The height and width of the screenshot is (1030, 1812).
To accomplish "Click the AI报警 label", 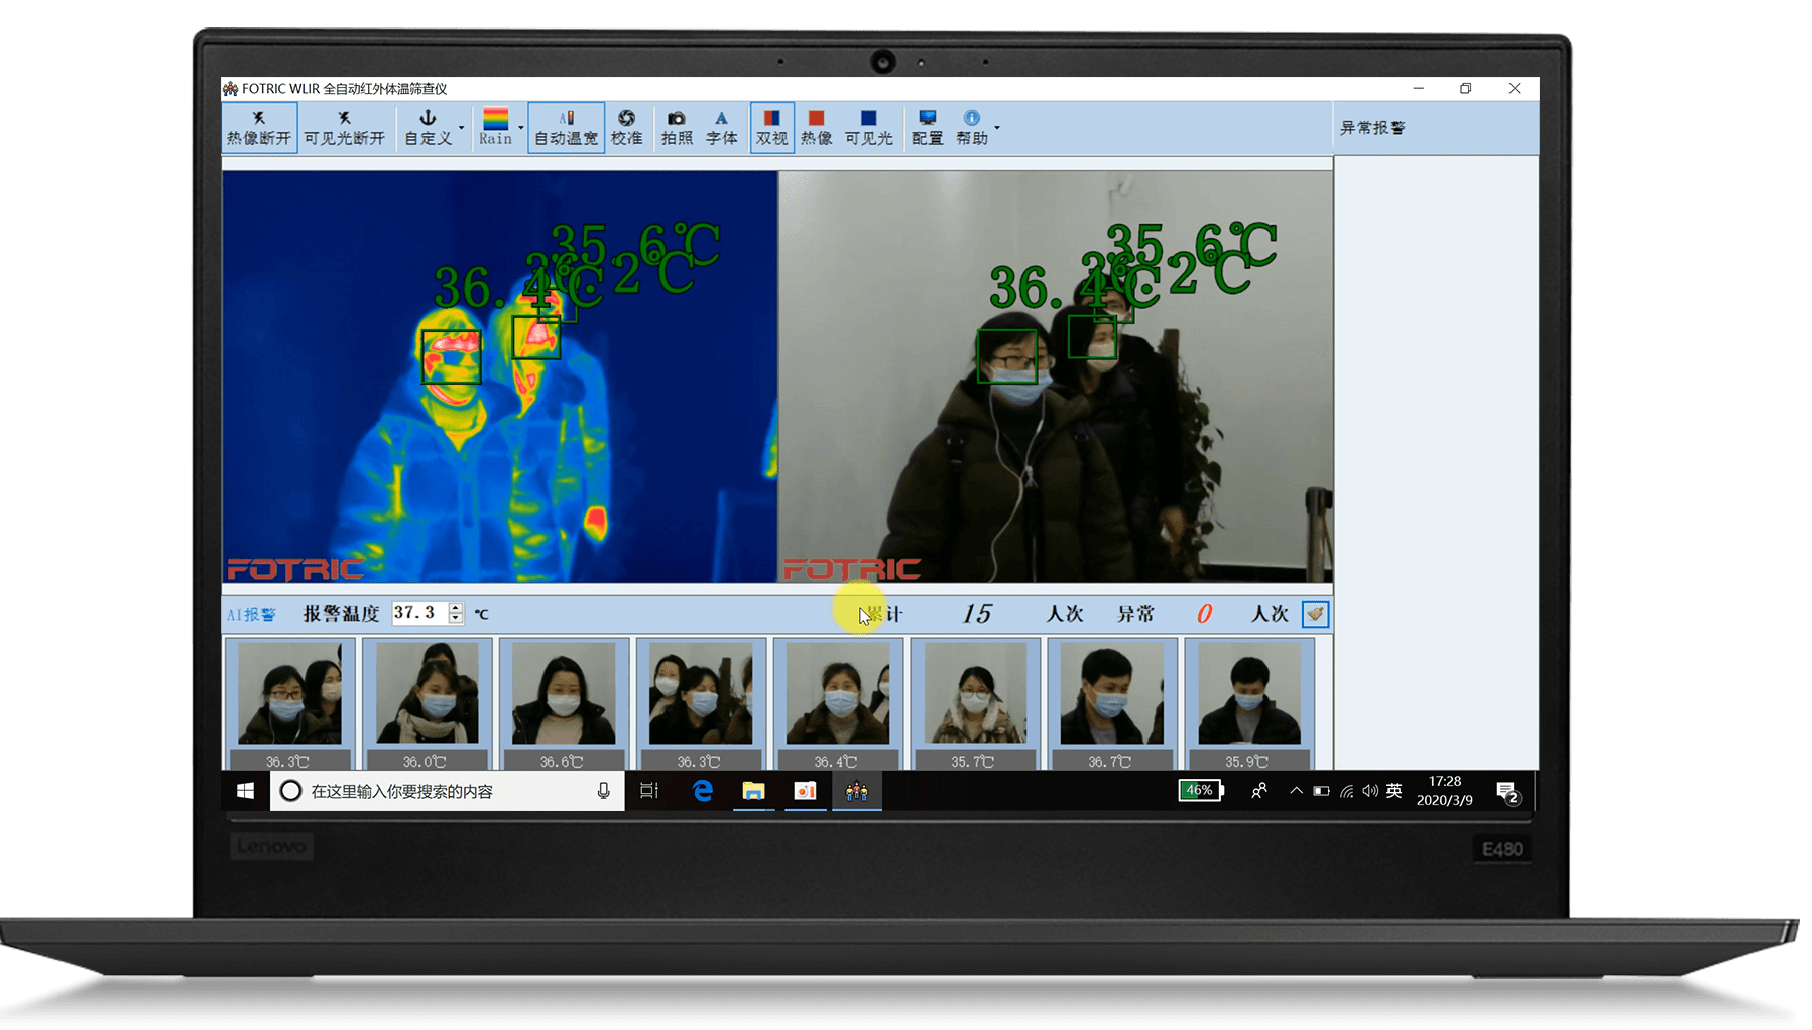I will pyautogui.click(x=251, y=615).
